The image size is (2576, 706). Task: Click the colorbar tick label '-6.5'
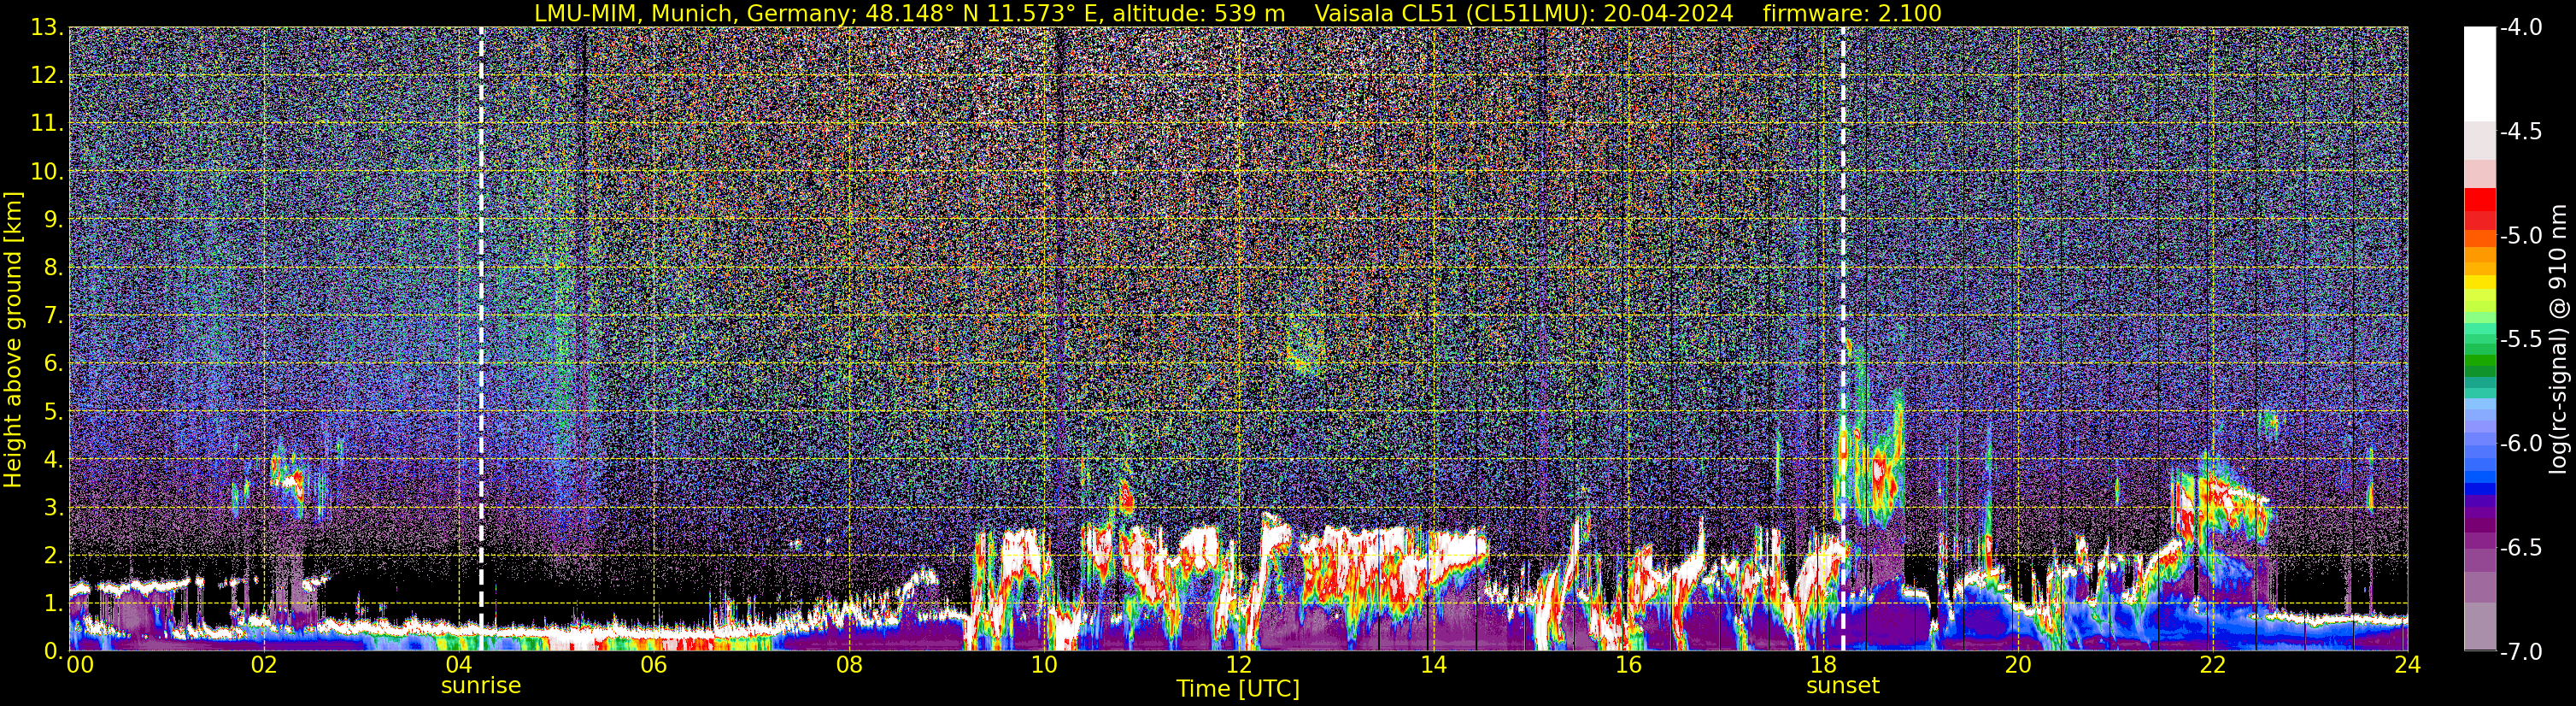coord(2520,548)
